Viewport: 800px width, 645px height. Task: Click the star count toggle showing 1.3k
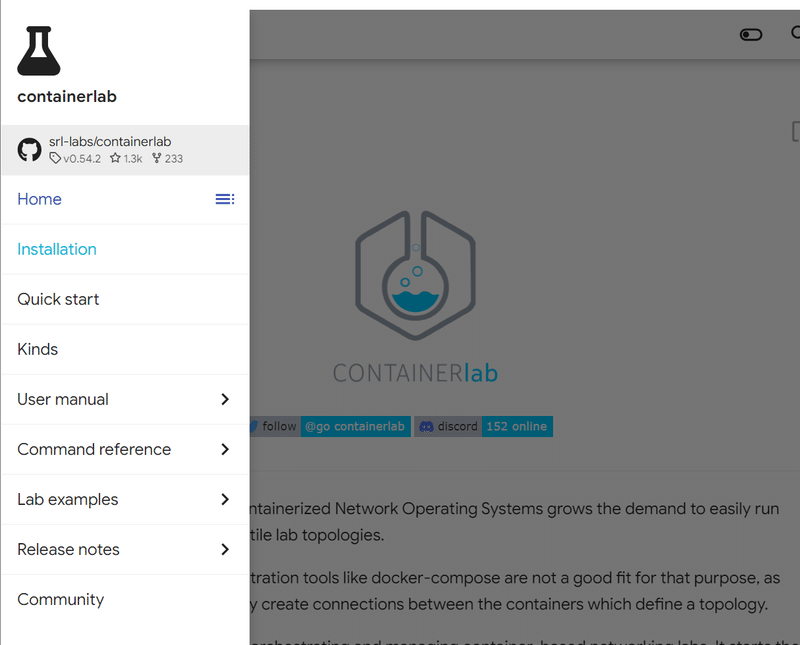(125, 158)
